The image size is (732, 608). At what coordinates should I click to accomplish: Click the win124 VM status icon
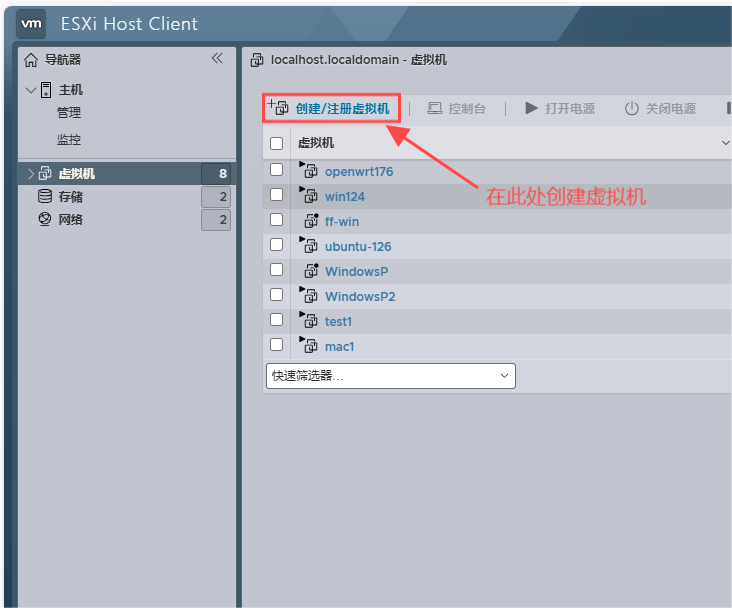(x=309, y=195)
